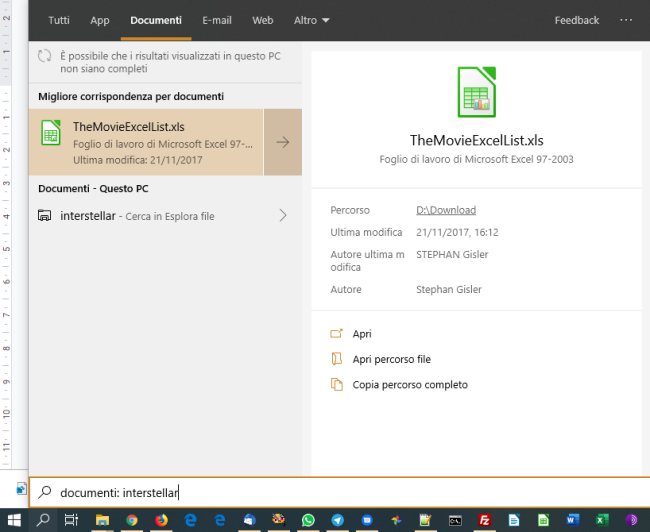Launch FileZilla from taskbar

pos(484,520)
